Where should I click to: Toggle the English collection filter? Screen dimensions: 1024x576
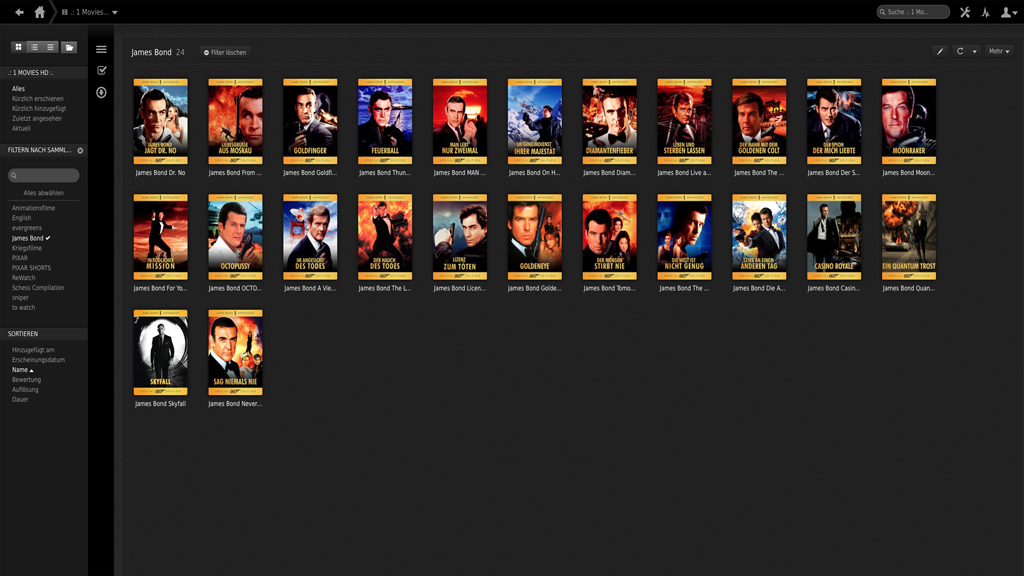coord(21,217)
